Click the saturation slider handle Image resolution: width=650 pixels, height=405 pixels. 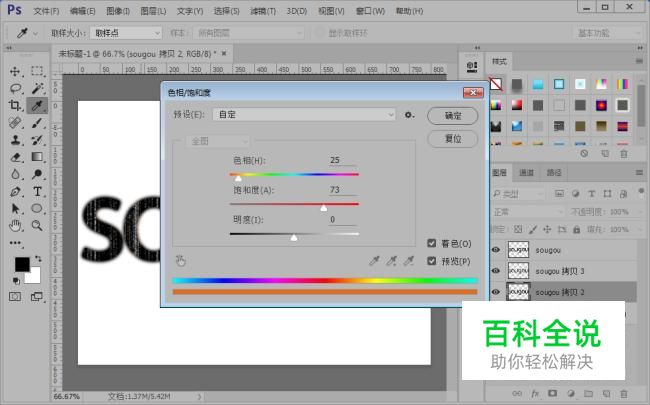(x=324, y=208)
